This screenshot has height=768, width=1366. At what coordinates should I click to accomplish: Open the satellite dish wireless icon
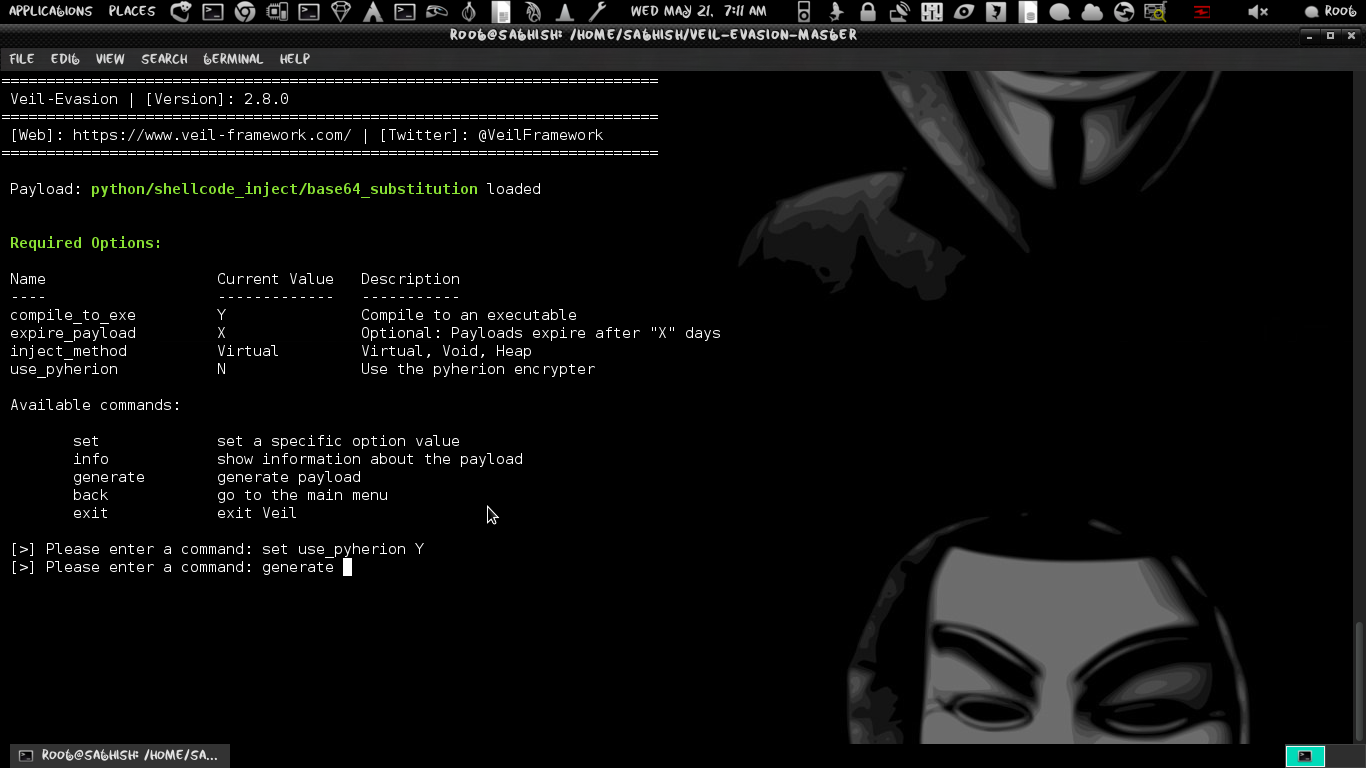click(x=899, y=12)
